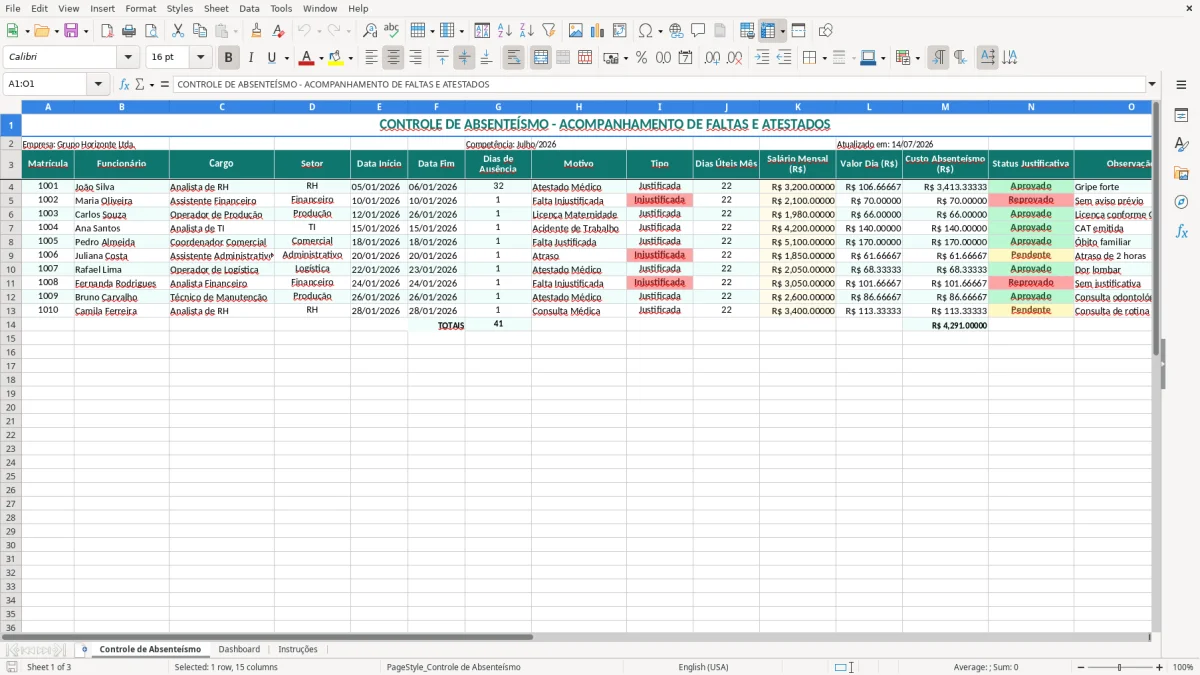Open Find and Replace icon
The image size is (1200, 675).
[x=370, y=31]
